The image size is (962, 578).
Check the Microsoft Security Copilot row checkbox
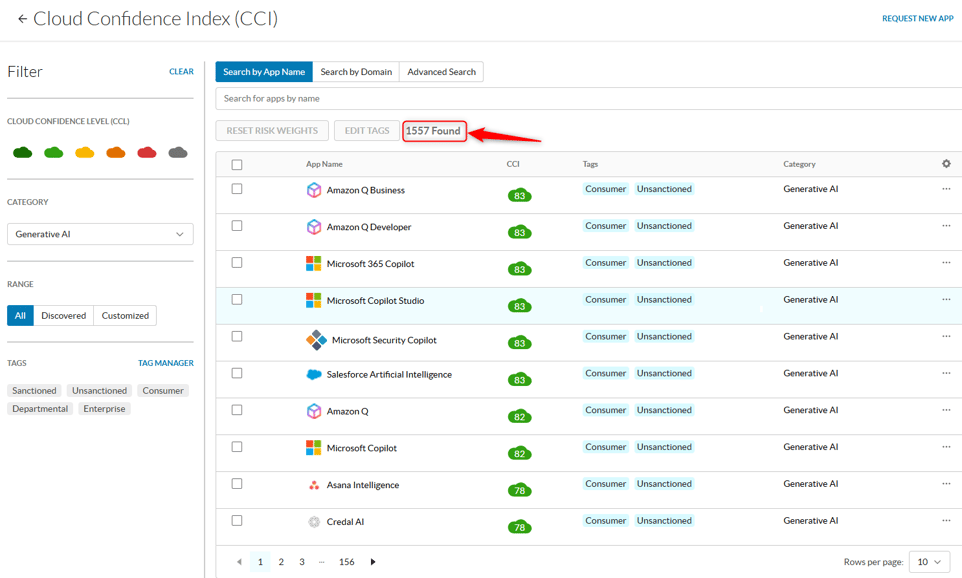[x=237, y=336]
